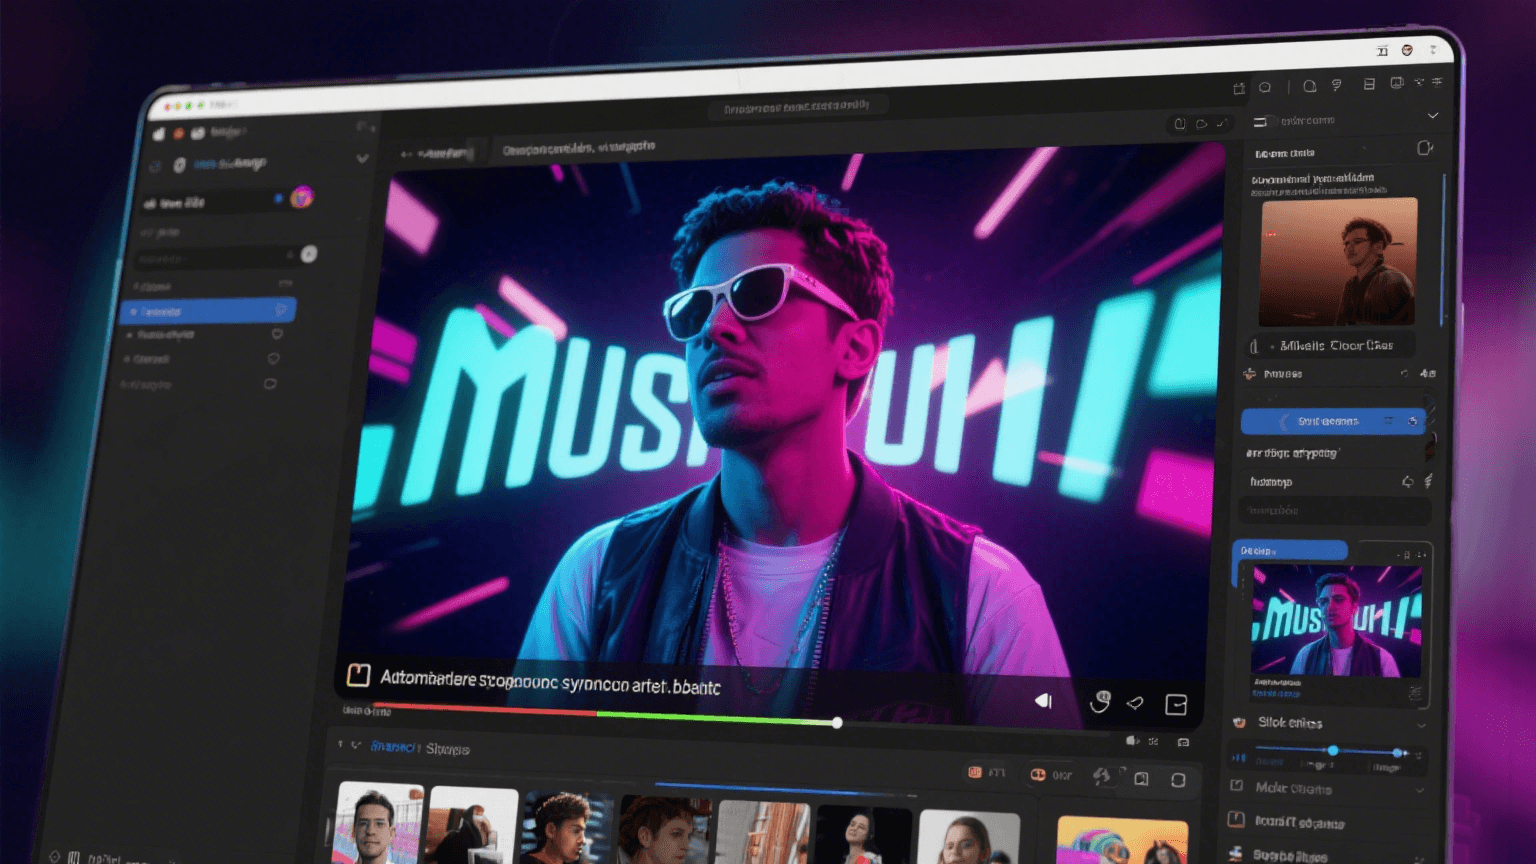Expand the Mokc Otiarns section chevron
Screen dimensions: 1536x864
(1420, 790)
